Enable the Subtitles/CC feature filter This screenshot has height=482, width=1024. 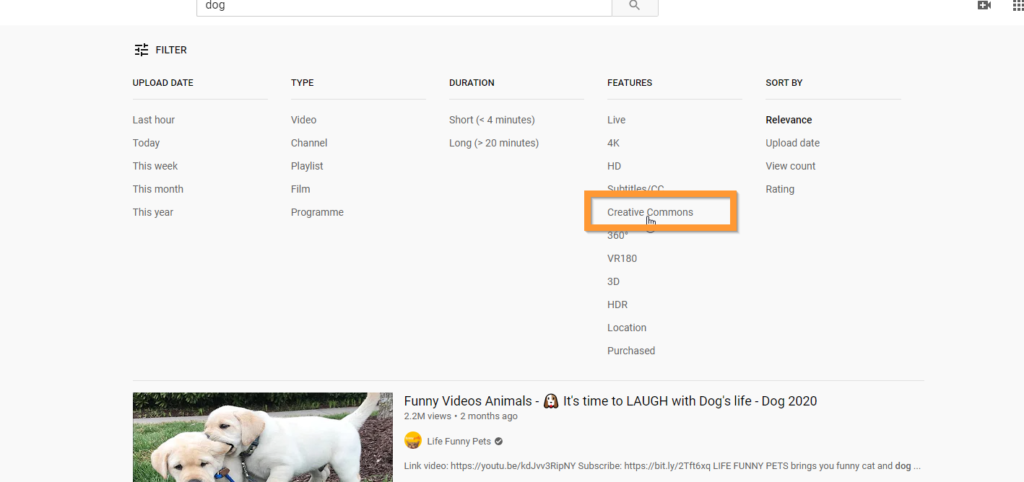coord(635,189)
